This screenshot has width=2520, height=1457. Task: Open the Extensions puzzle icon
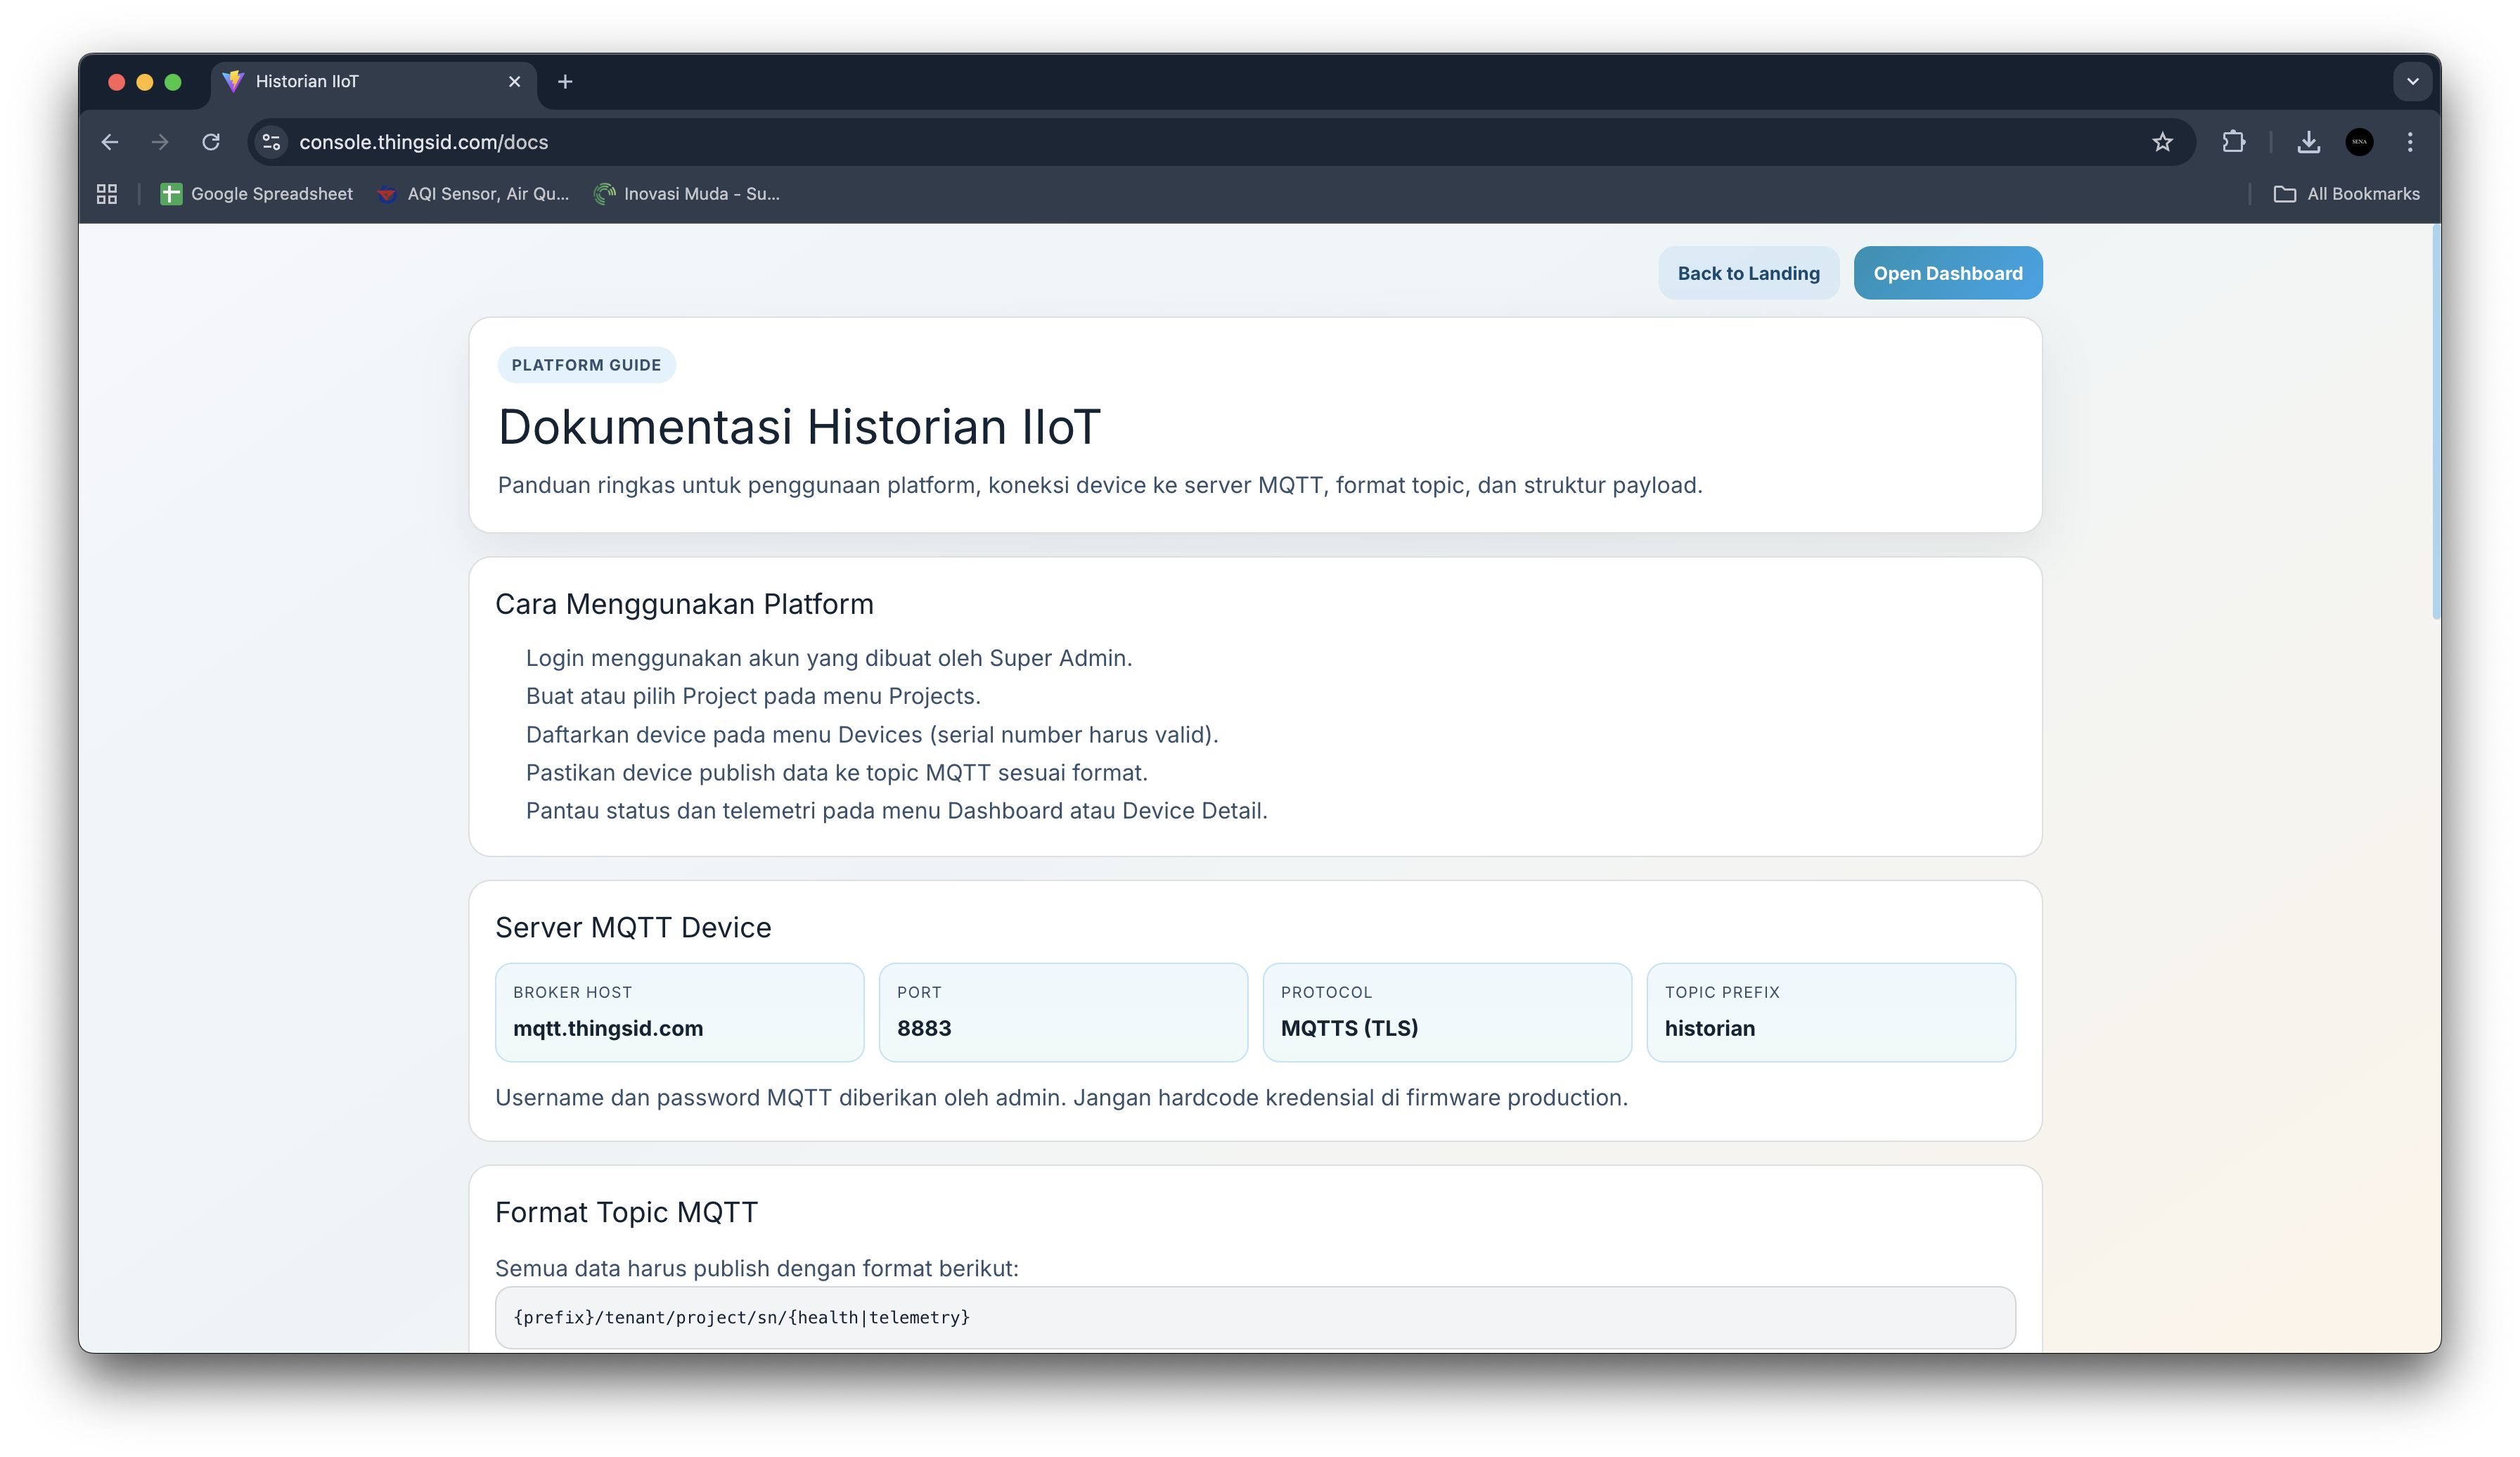(x=2233, y=142)
